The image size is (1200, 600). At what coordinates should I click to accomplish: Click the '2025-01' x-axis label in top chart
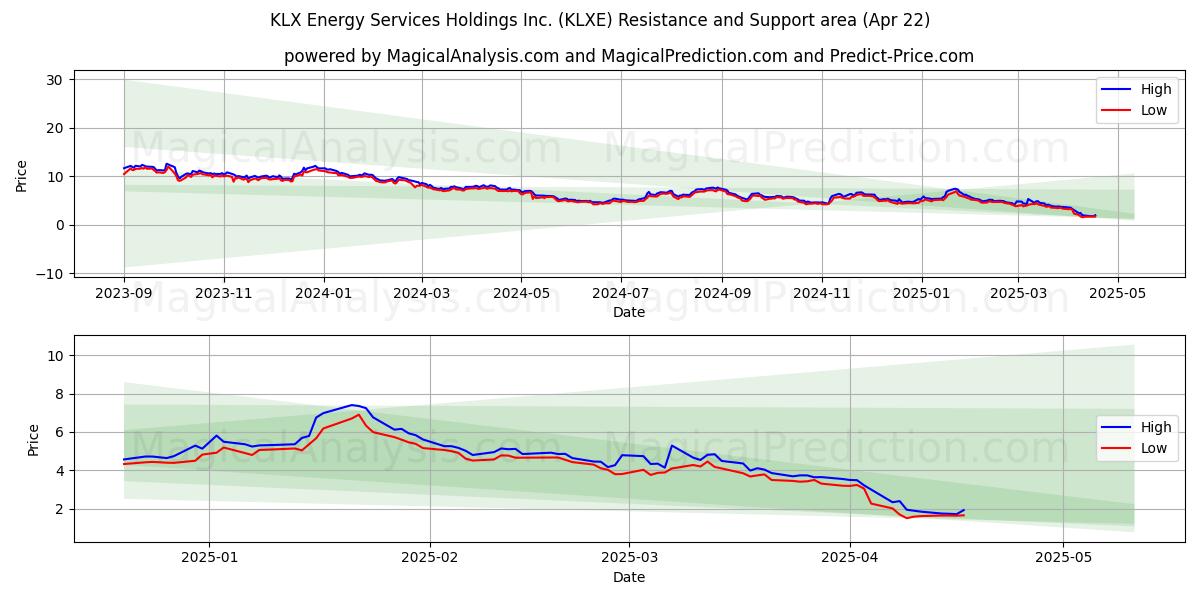click(920, 295)
